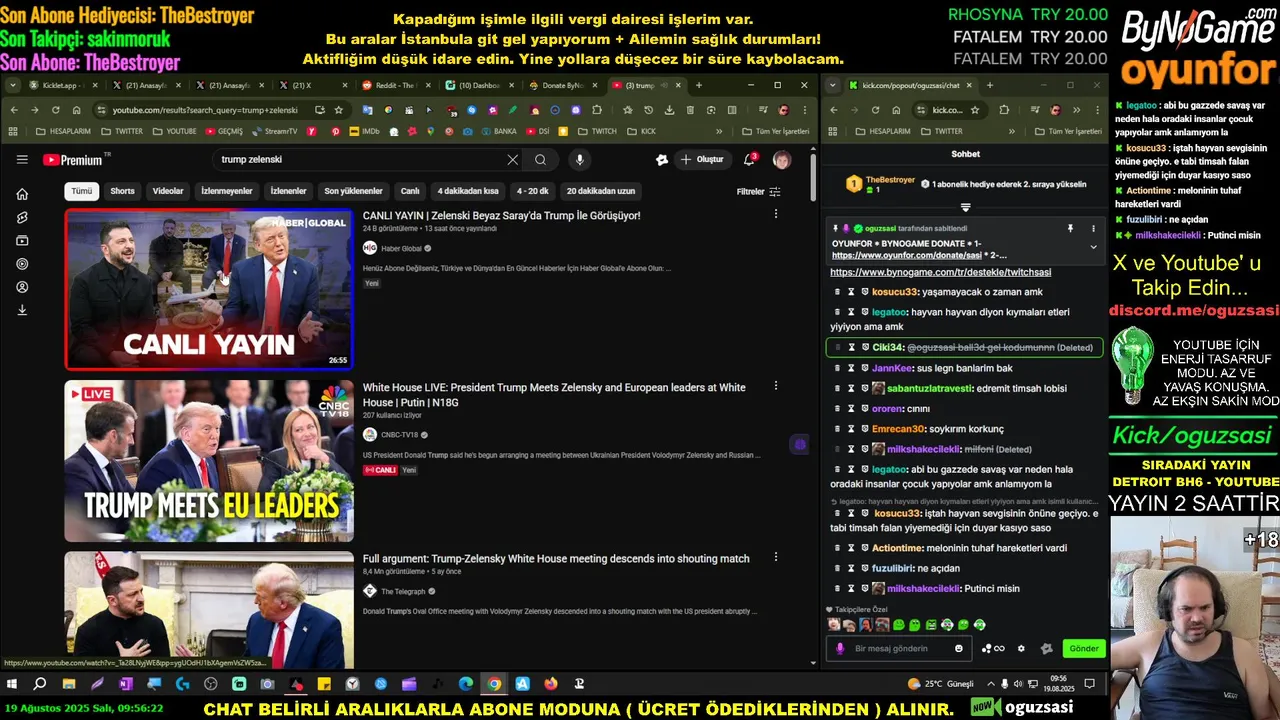Open Windows Start menu
This screenshot has height=720, width=1280.
tap(13, 684)
